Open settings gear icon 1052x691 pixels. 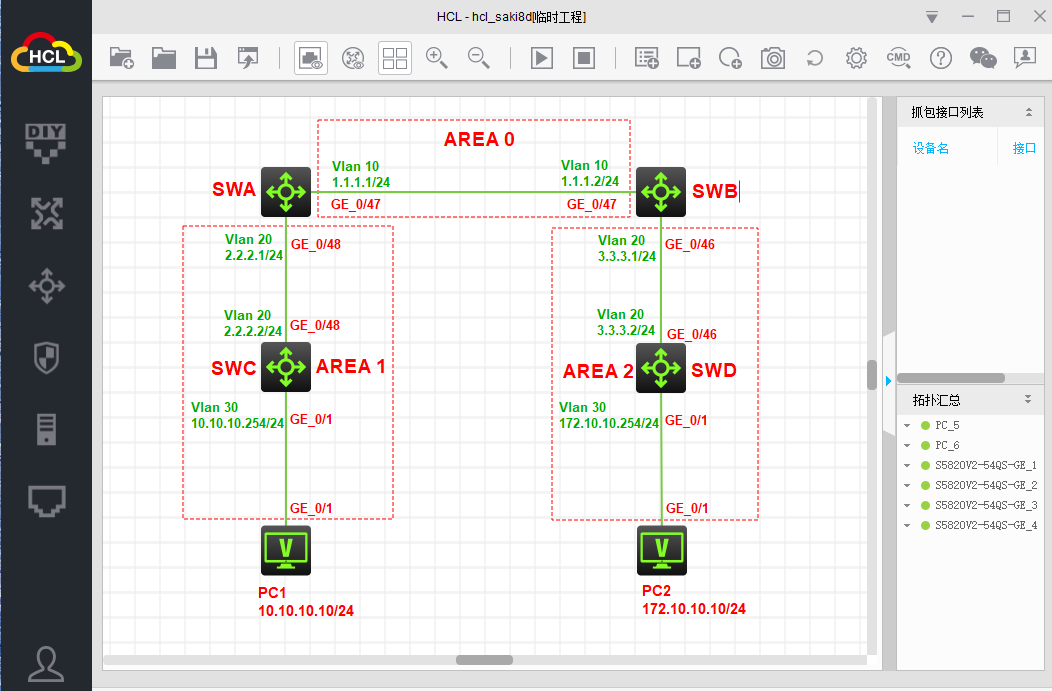tap(856, 58)
